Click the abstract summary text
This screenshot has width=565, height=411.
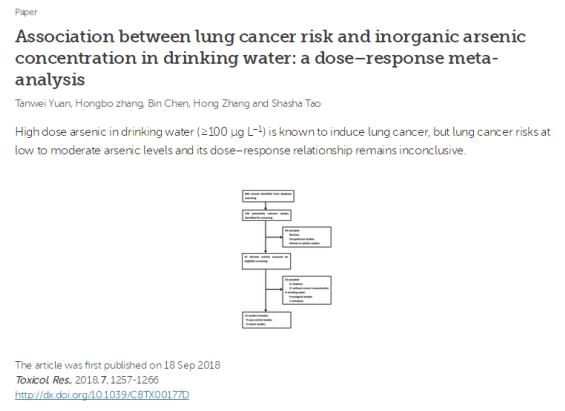(283, 141)
